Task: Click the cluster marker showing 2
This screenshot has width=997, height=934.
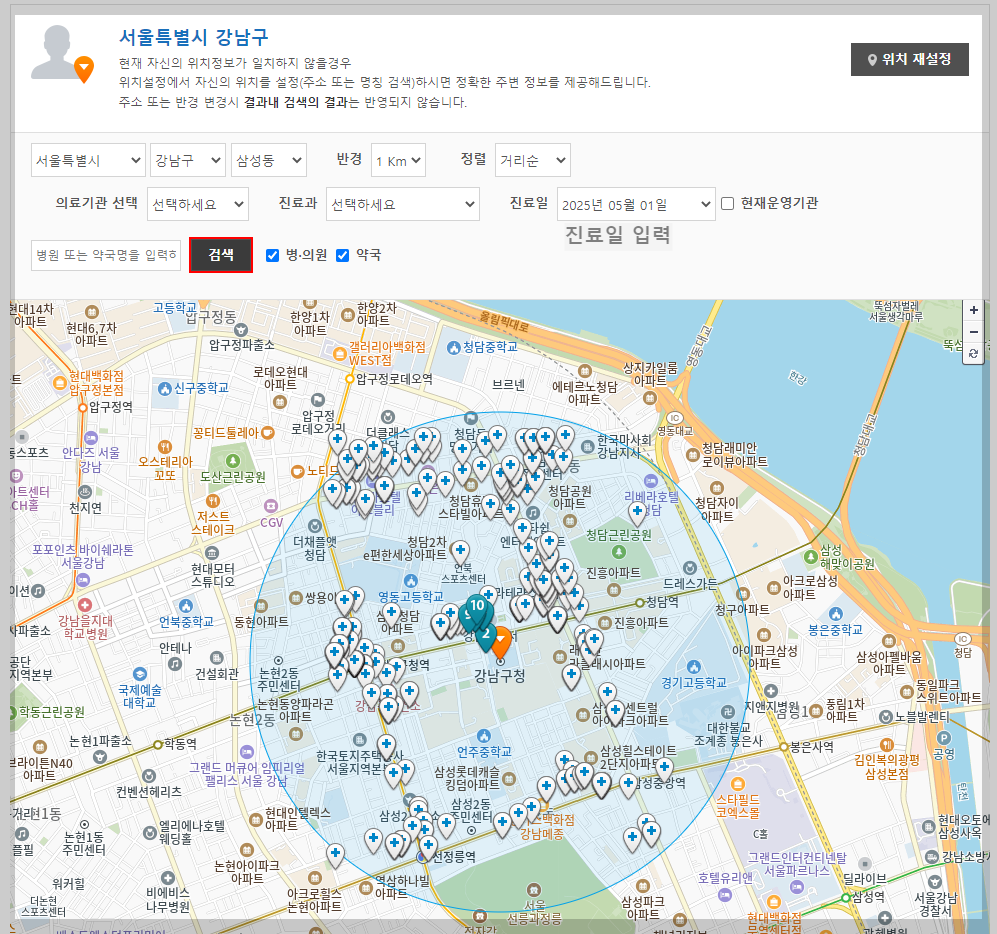Action: click(486, 632)
